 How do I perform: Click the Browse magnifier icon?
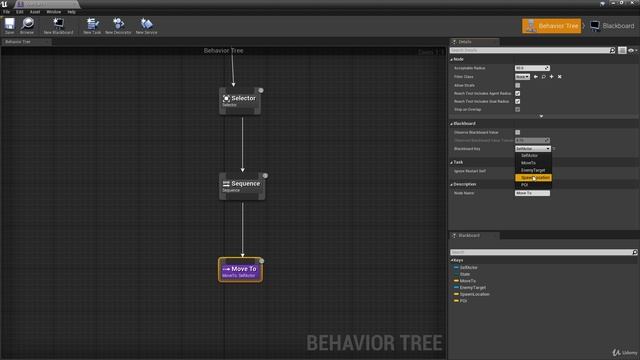coord(27,24)
